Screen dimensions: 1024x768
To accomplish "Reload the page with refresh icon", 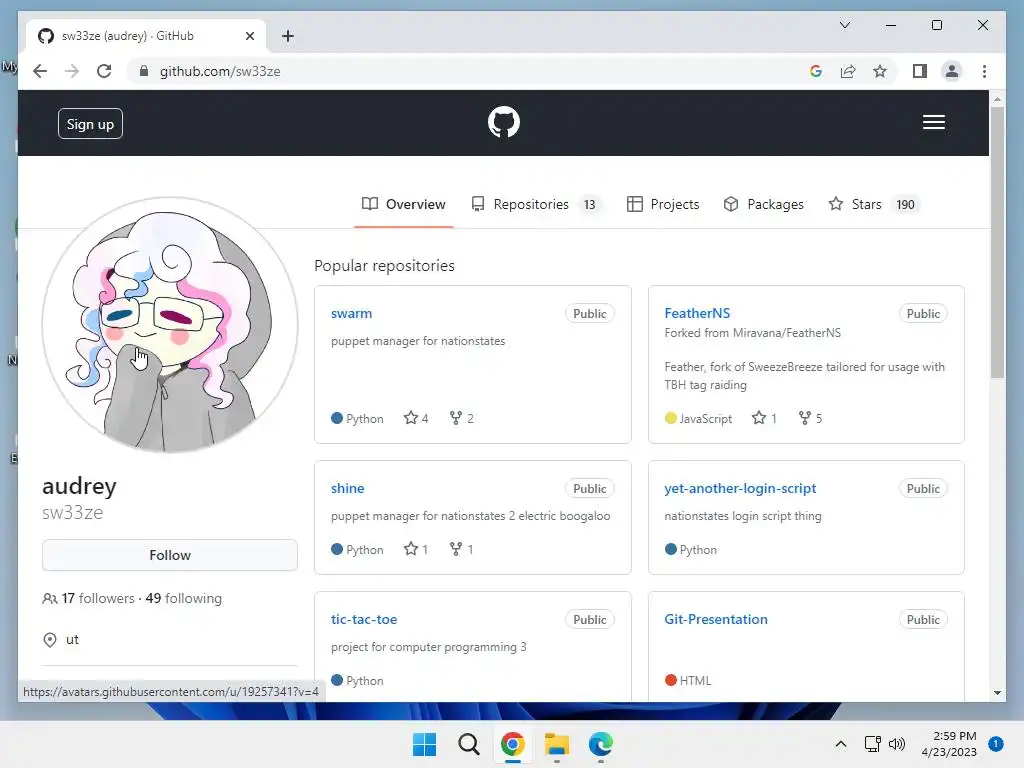I will pyautogui.click(x=104, y=71).
